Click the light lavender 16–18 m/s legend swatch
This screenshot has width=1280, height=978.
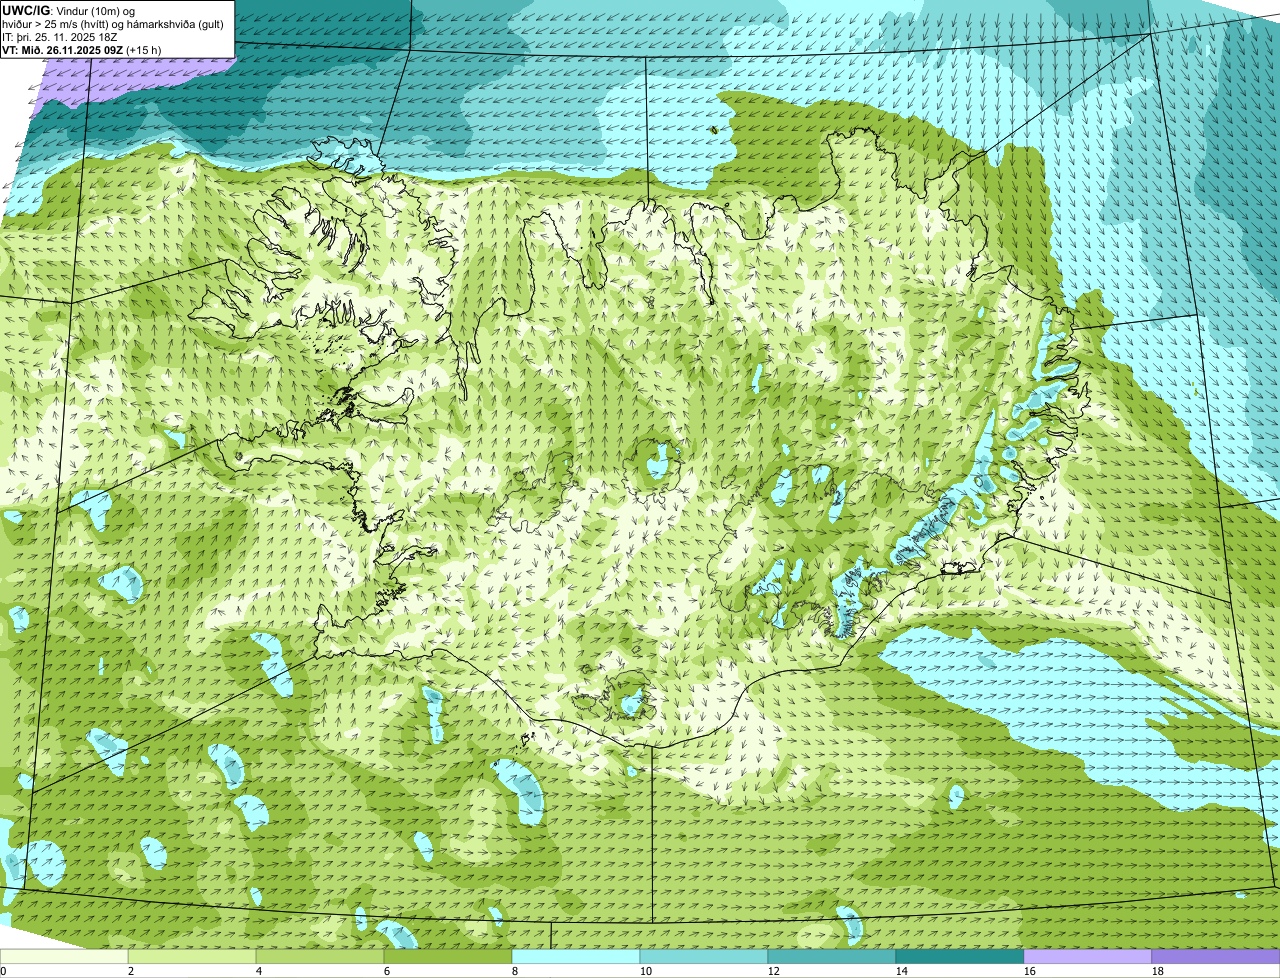point(1088,956)
